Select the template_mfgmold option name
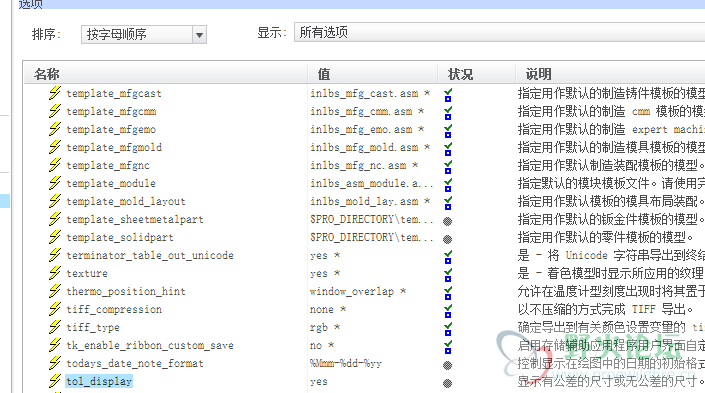Viewport: 705px width, 393px height. (114, 147)
